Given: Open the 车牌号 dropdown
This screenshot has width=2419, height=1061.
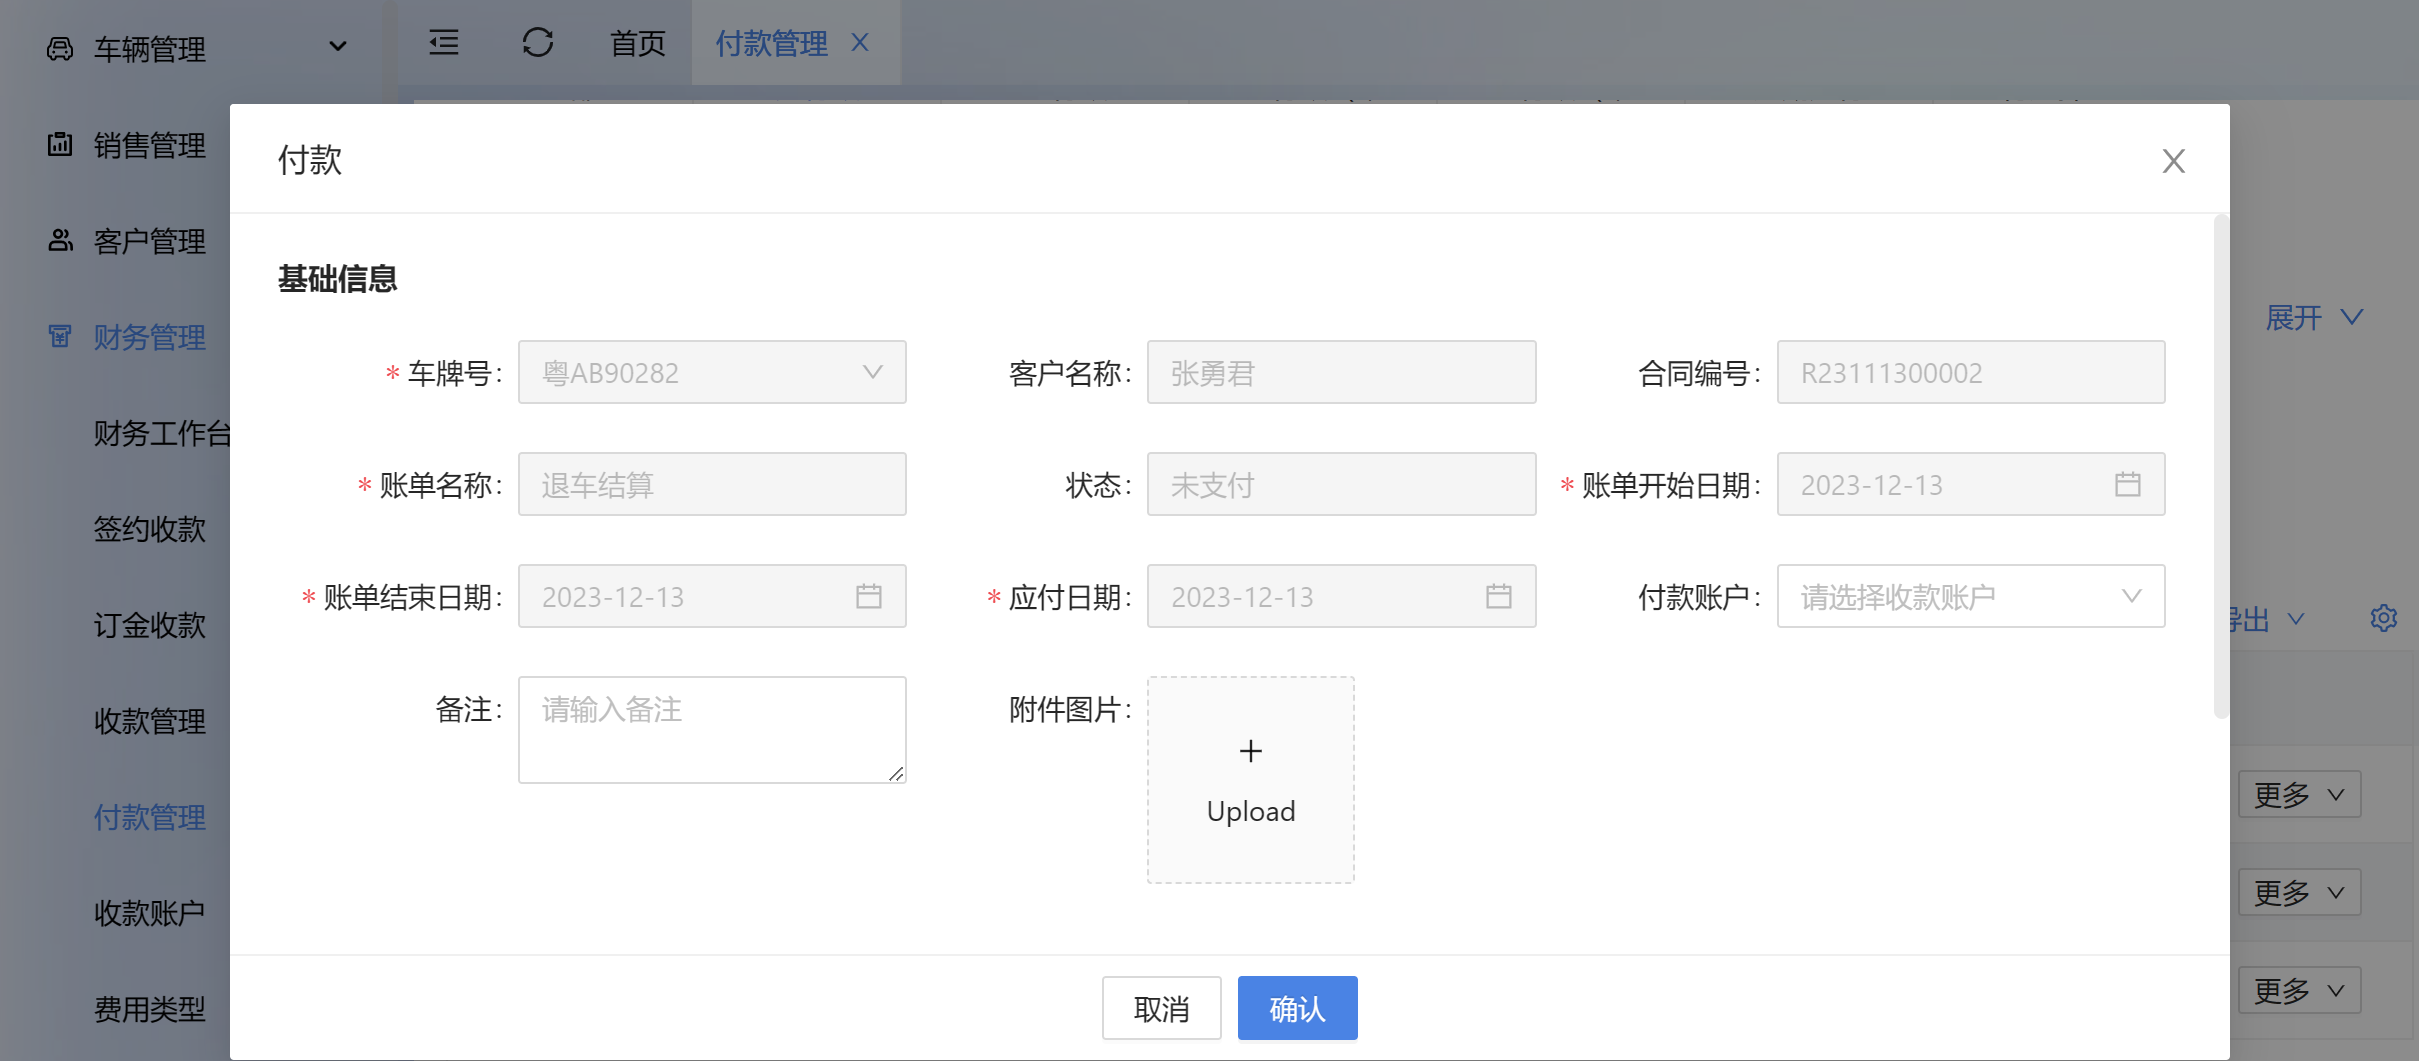Looking at the screenshot, I should click(x=712, y=373).
